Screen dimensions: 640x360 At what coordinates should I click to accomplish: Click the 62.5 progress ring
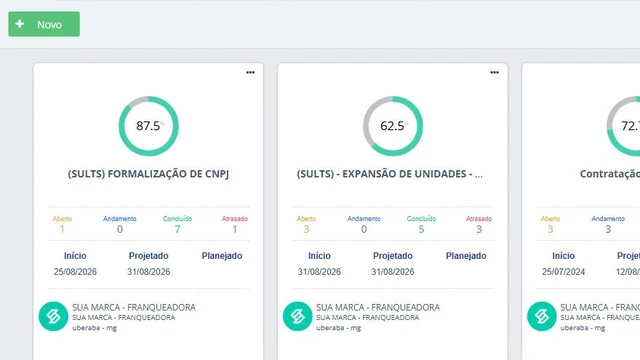click(x=393, y=126)
